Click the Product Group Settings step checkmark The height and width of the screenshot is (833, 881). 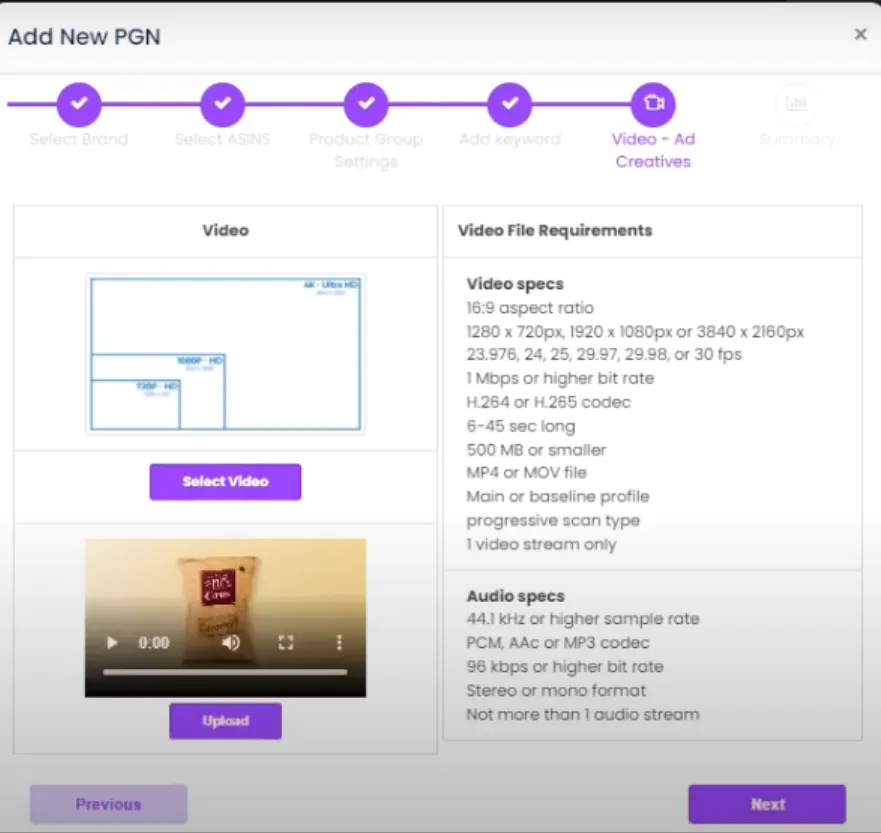tap(366, 104)
